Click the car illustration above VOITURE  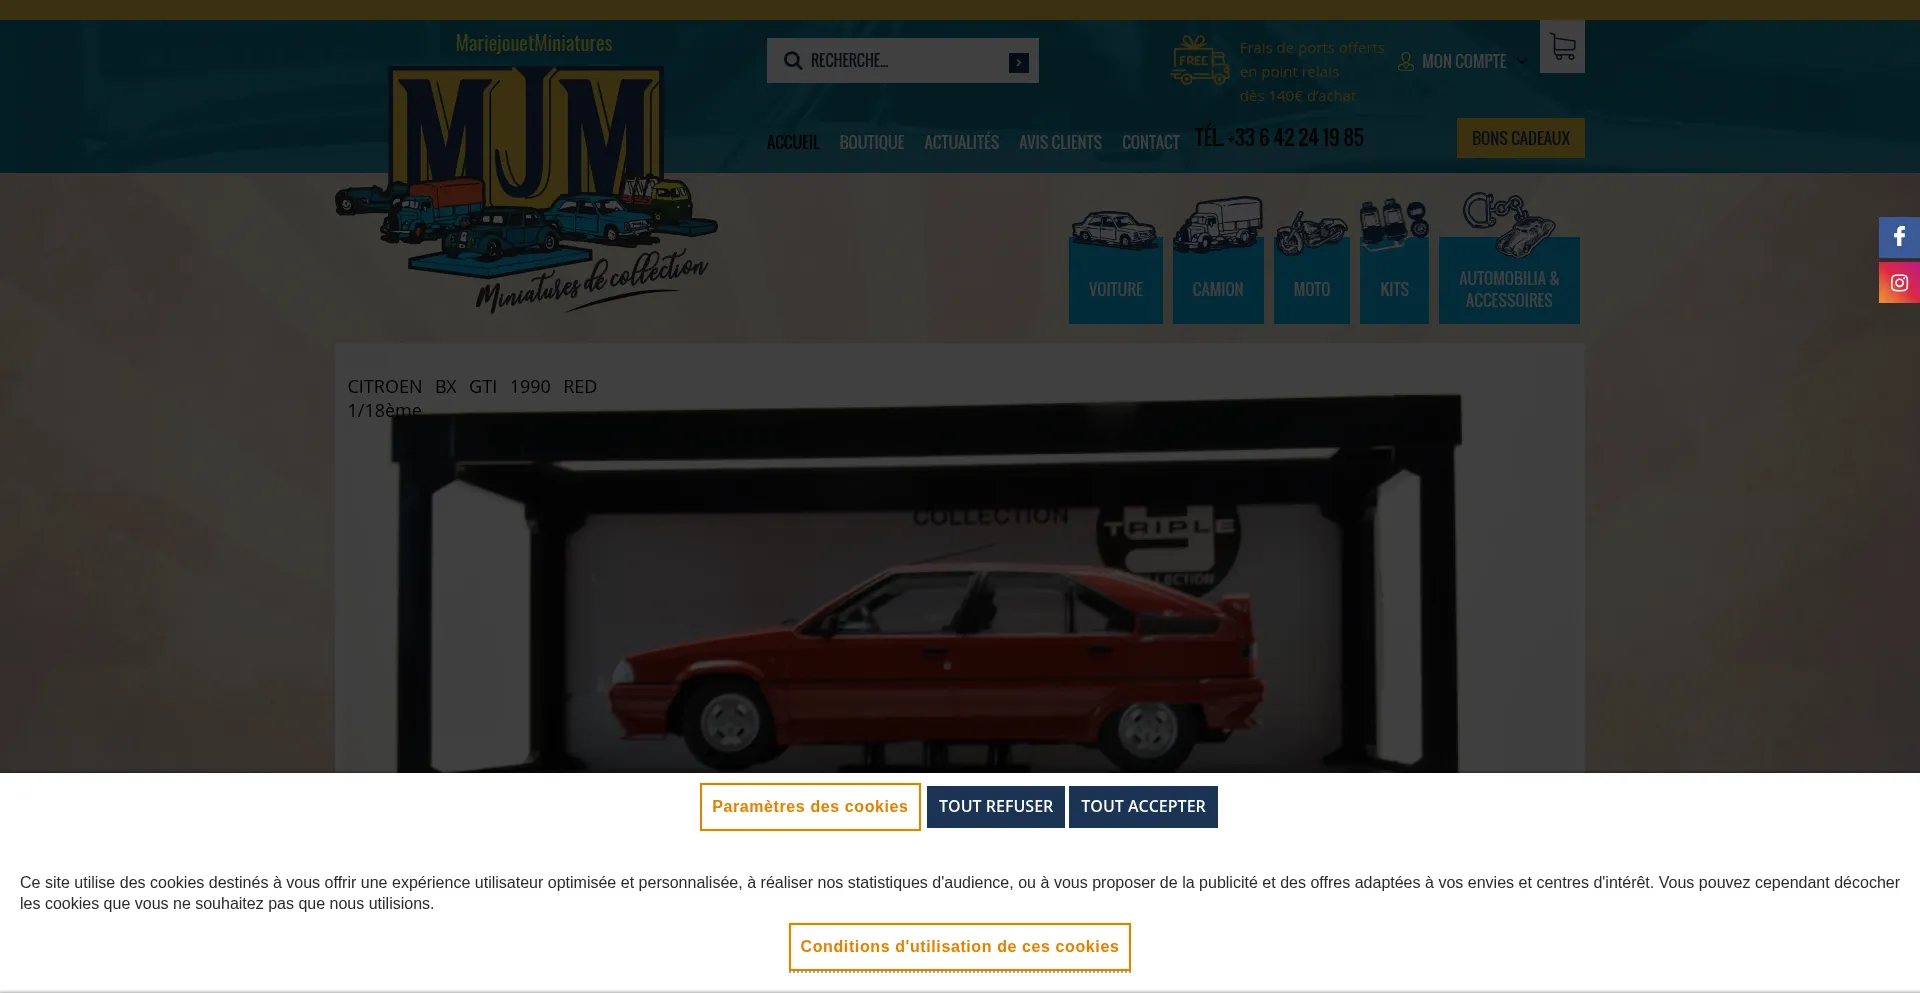(x=1115, y=229)
